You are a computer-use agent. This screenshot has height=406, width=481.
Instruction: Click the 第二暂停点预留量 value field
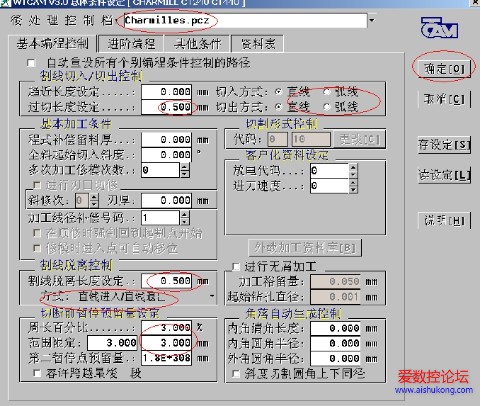tap(166, 358)
